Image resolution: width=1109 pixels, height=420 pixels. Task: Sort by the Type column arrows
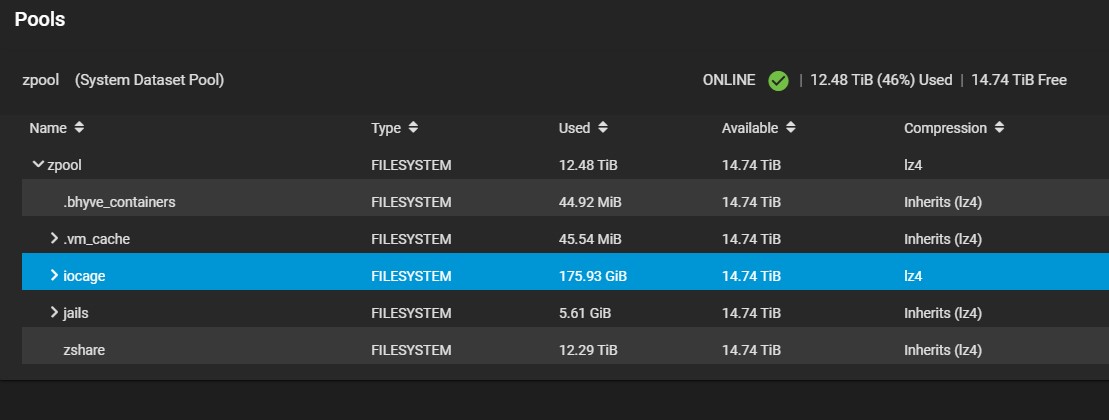coord(413,128)
